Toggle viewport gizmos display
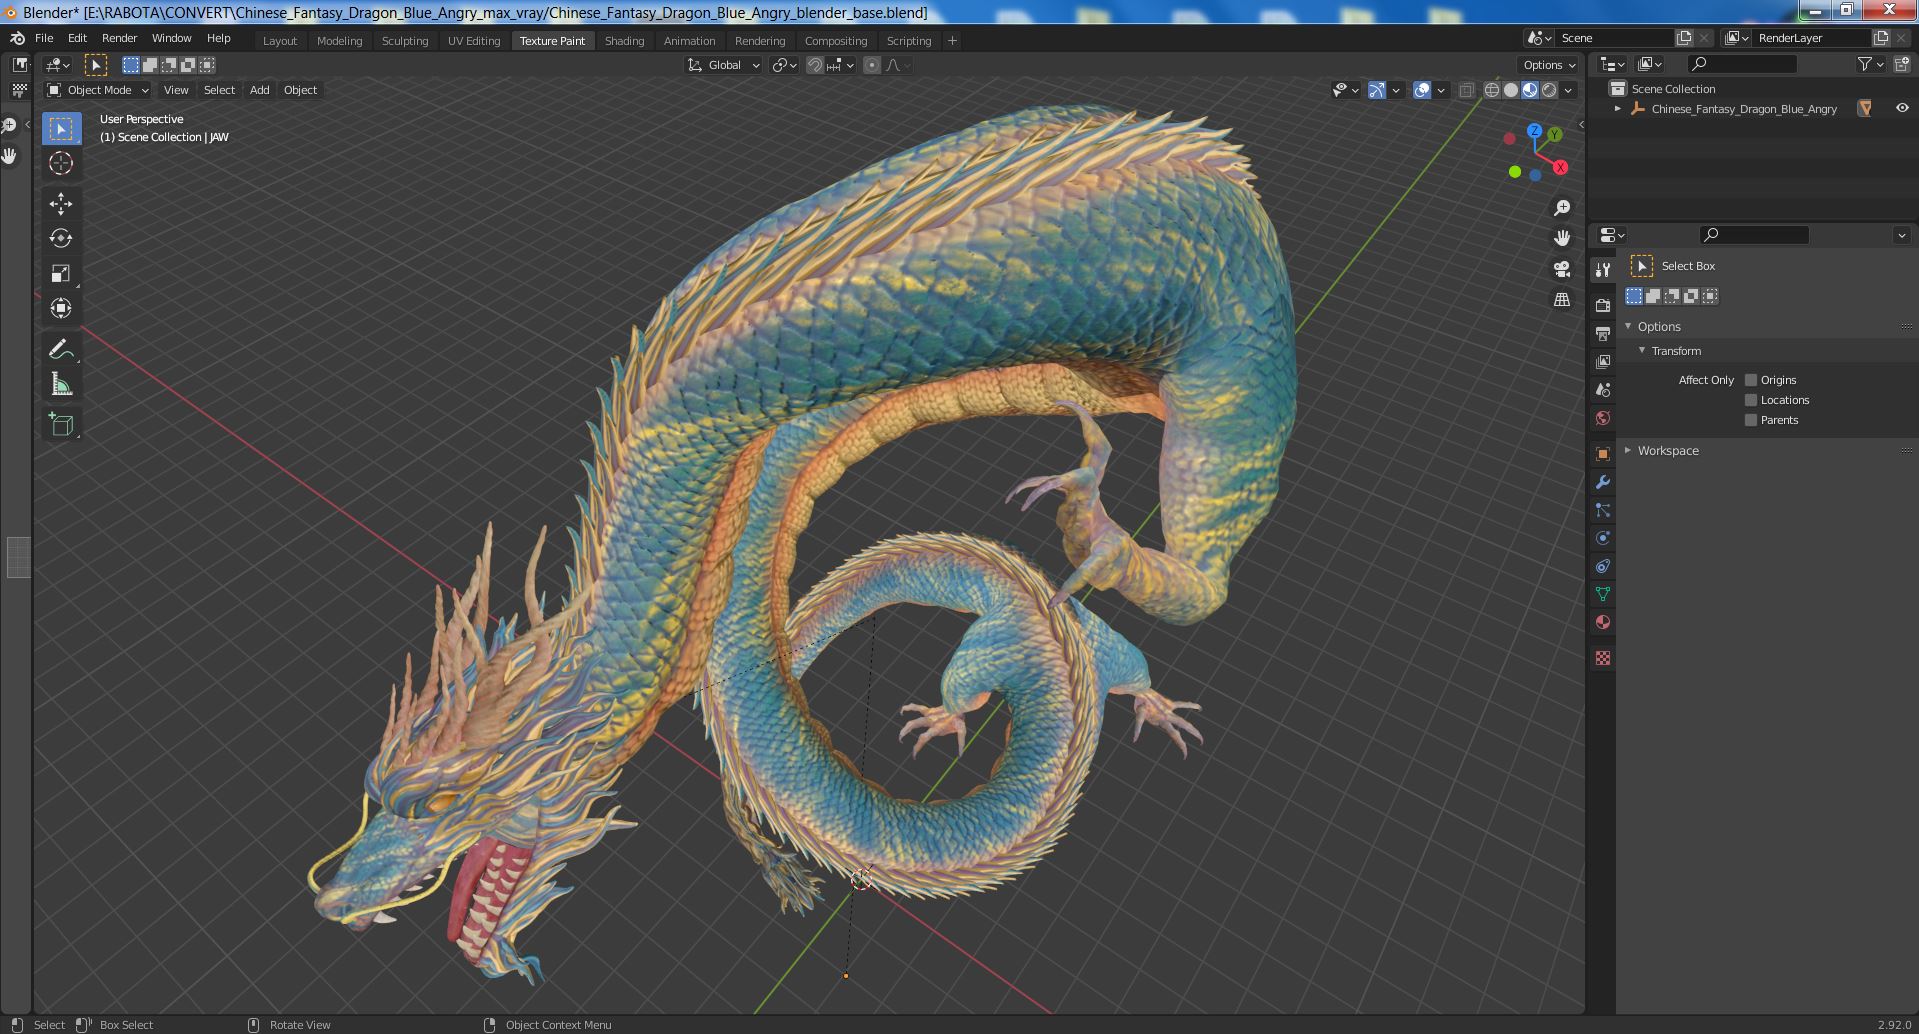 1377,90
